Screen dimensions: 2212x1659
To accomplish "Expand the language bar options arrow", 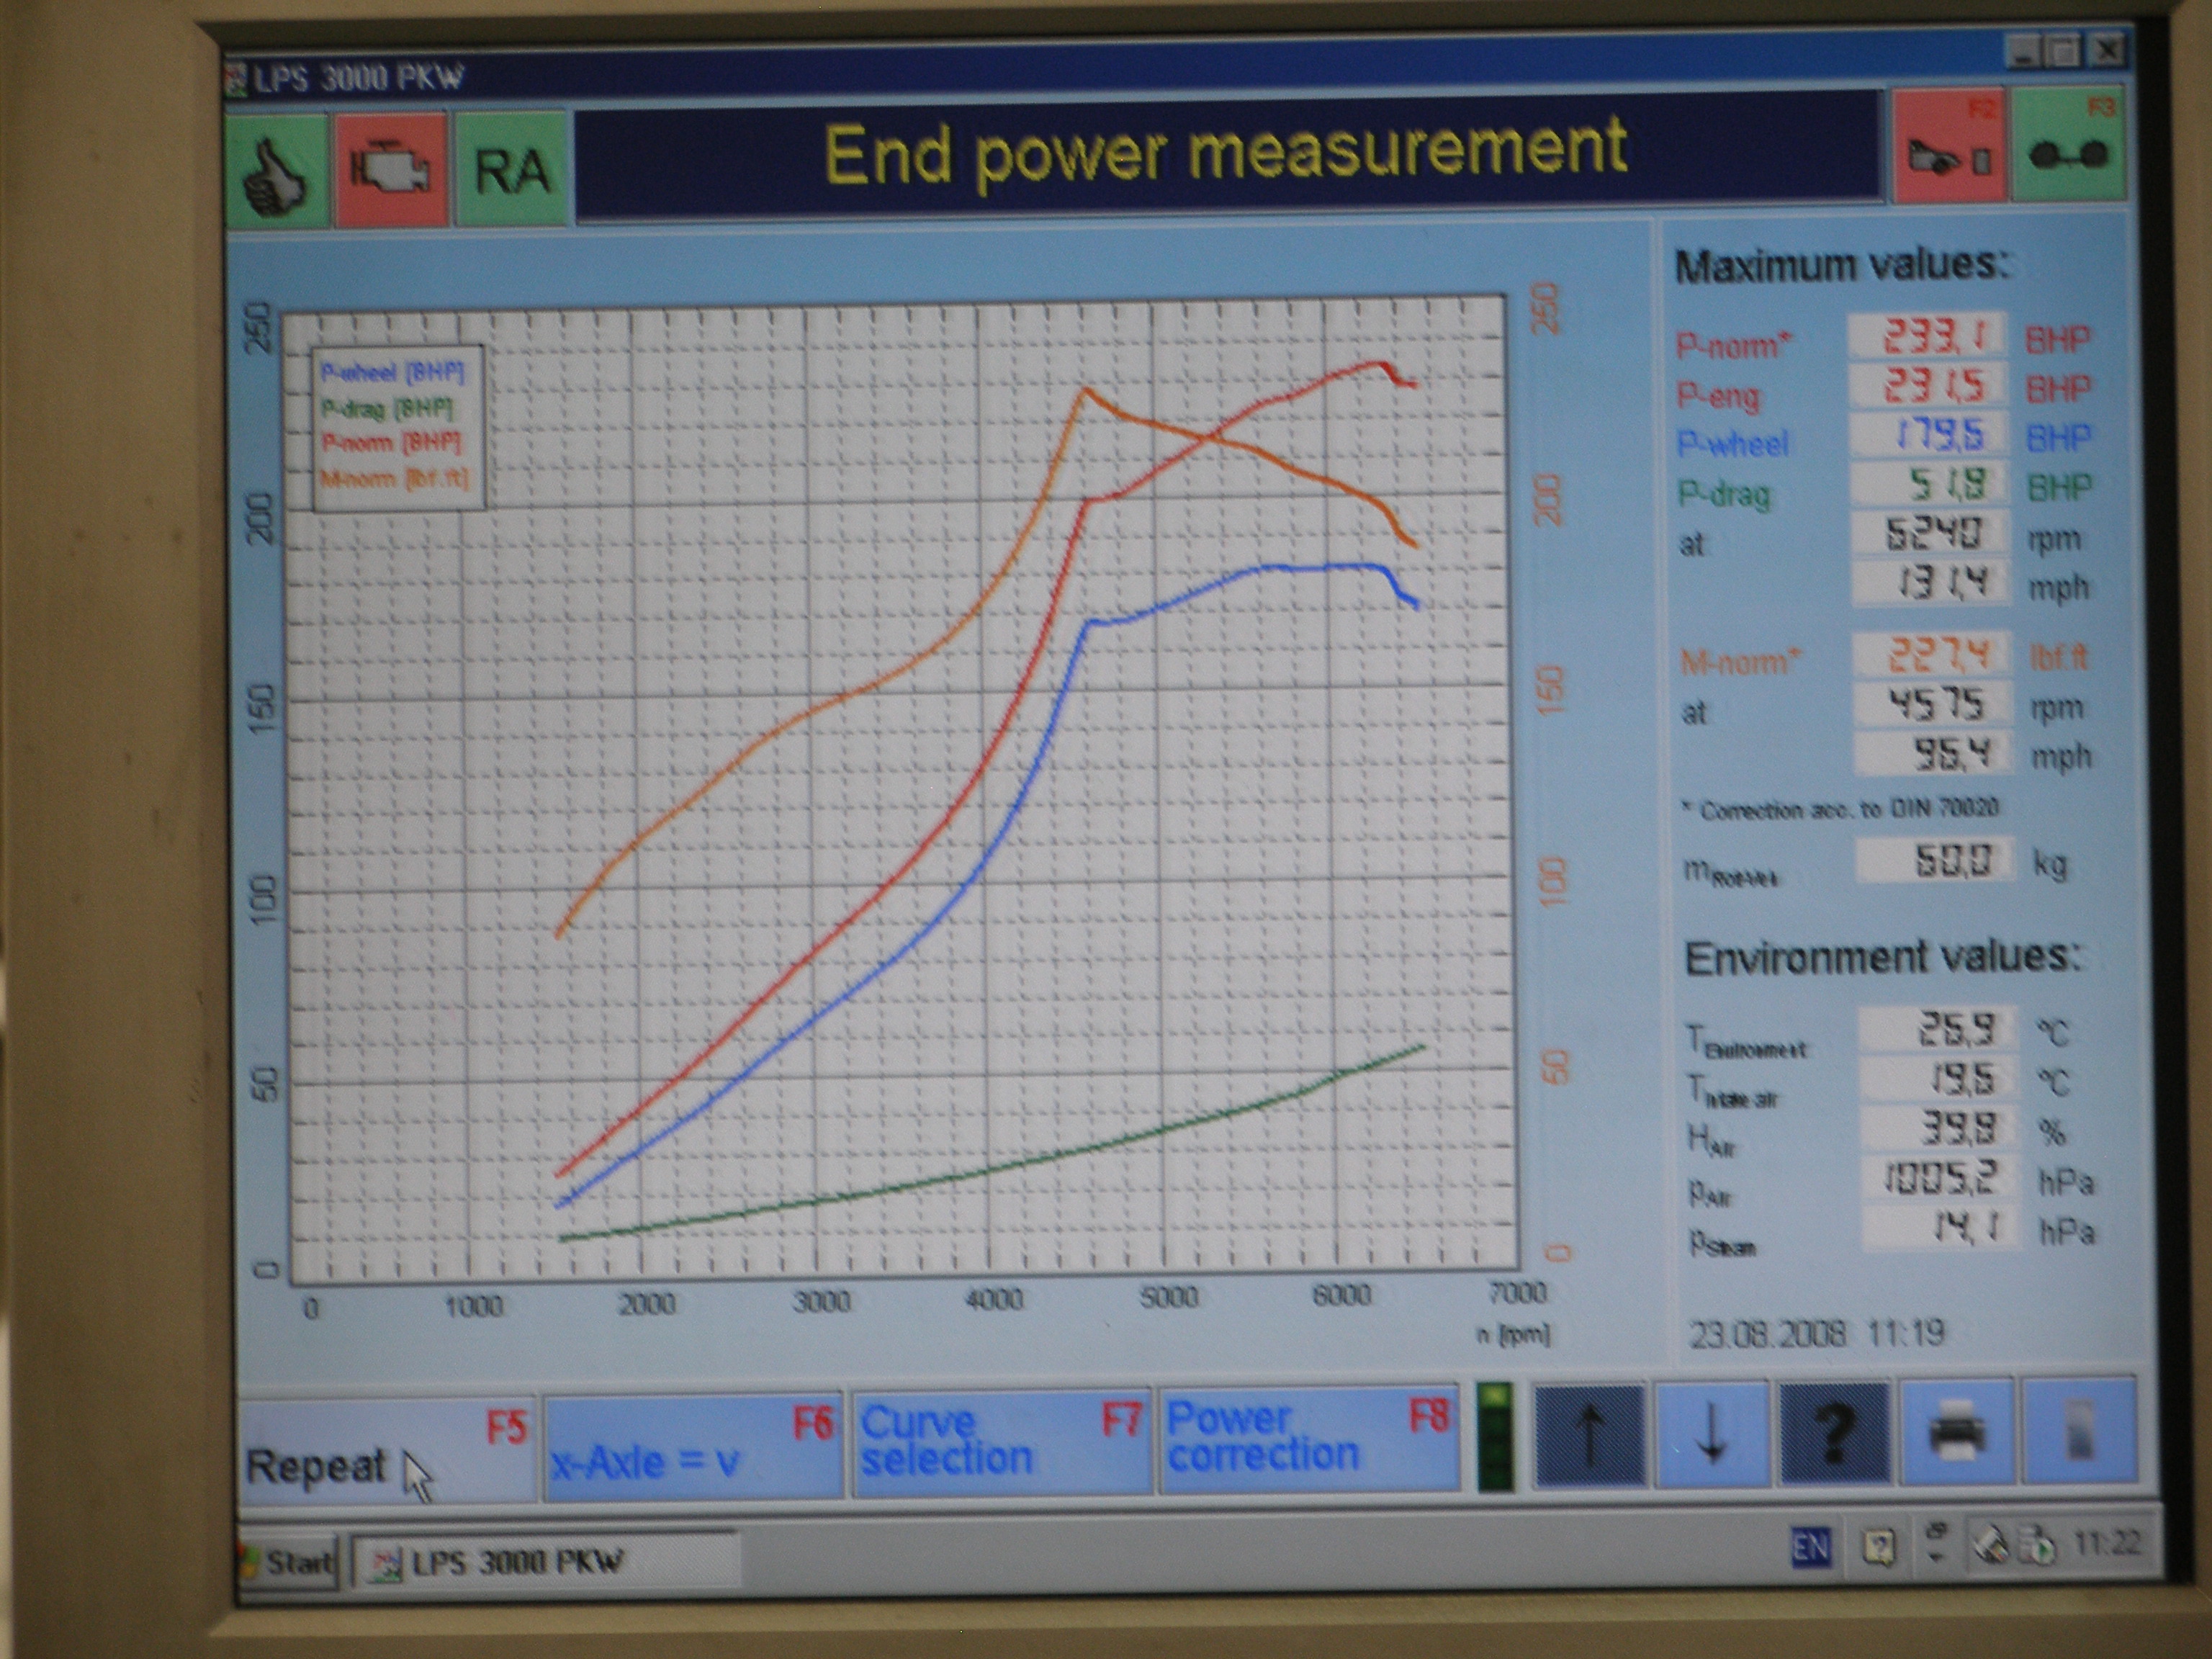I will click(1936, 1557).
